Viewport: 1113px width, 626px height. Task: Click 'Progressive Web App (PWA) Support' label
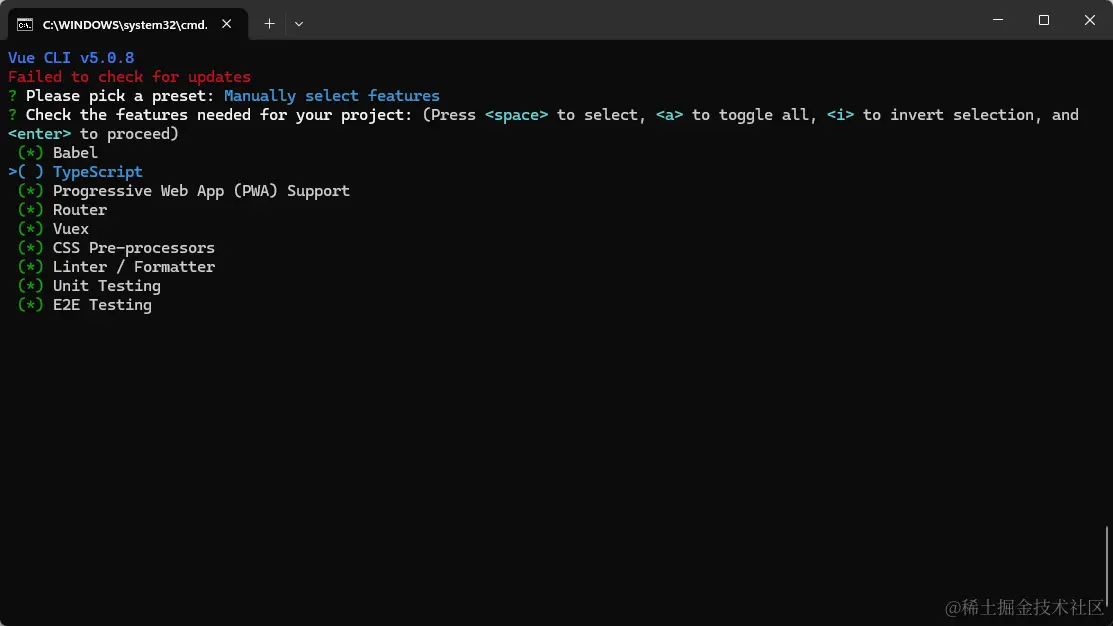[x=202, y=192]
